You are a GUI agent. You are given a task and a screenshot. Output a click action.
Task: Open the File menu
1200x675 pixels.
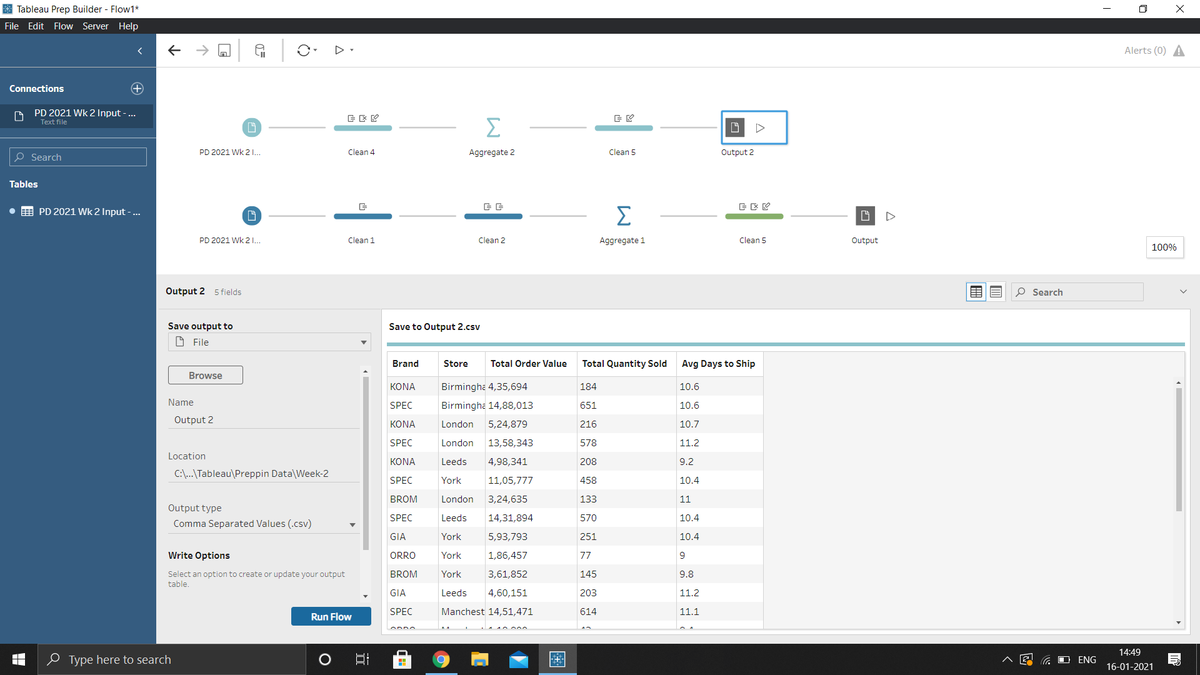[x=10, y=26]
